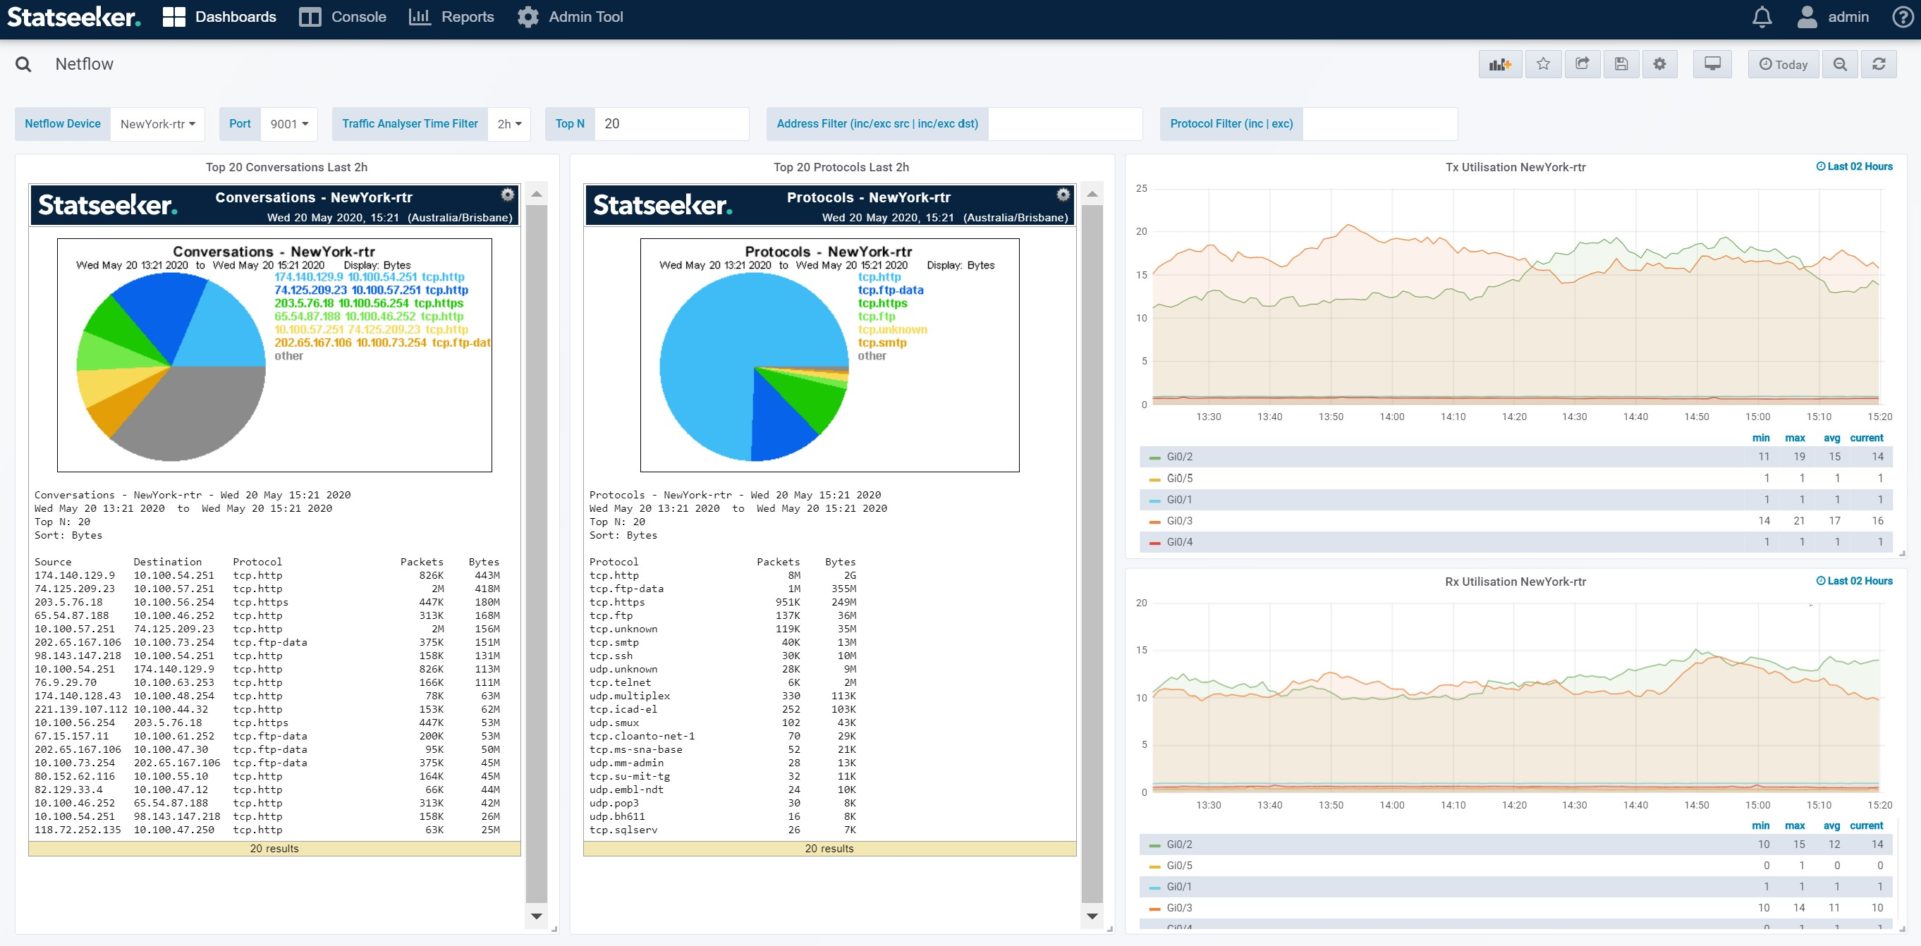
Task: Click the Netflow dashboard title
Action: tap(84, 64)
